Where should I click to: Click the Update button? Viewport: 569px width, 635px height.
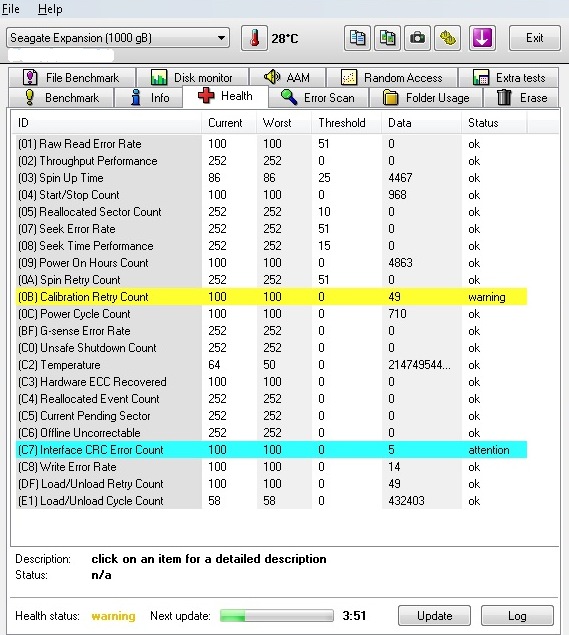click(435, 616)
